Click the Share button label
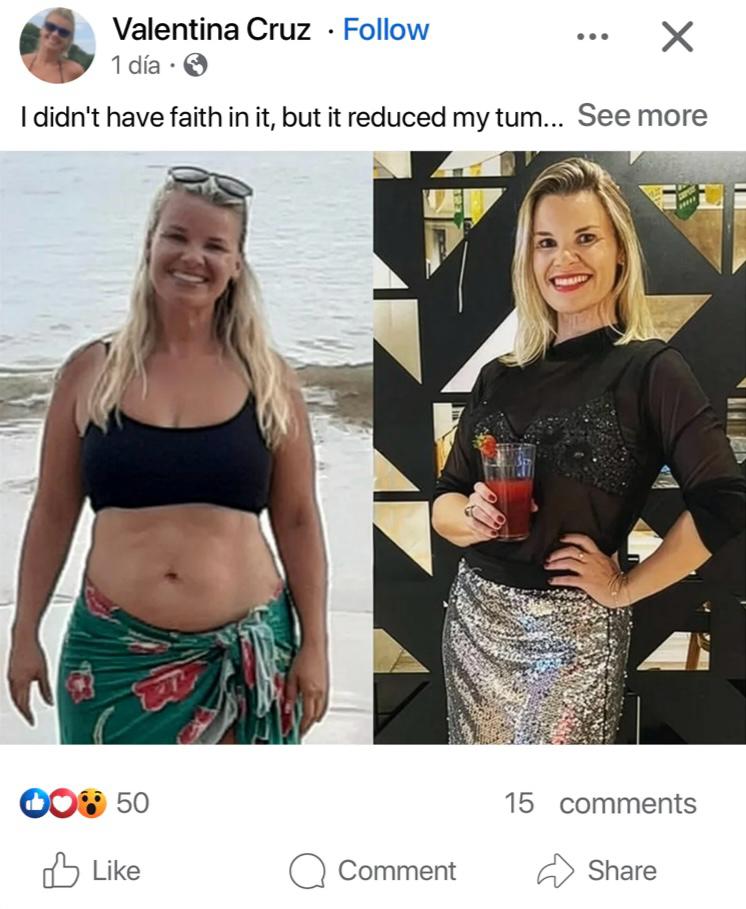 tap(622, 871)
